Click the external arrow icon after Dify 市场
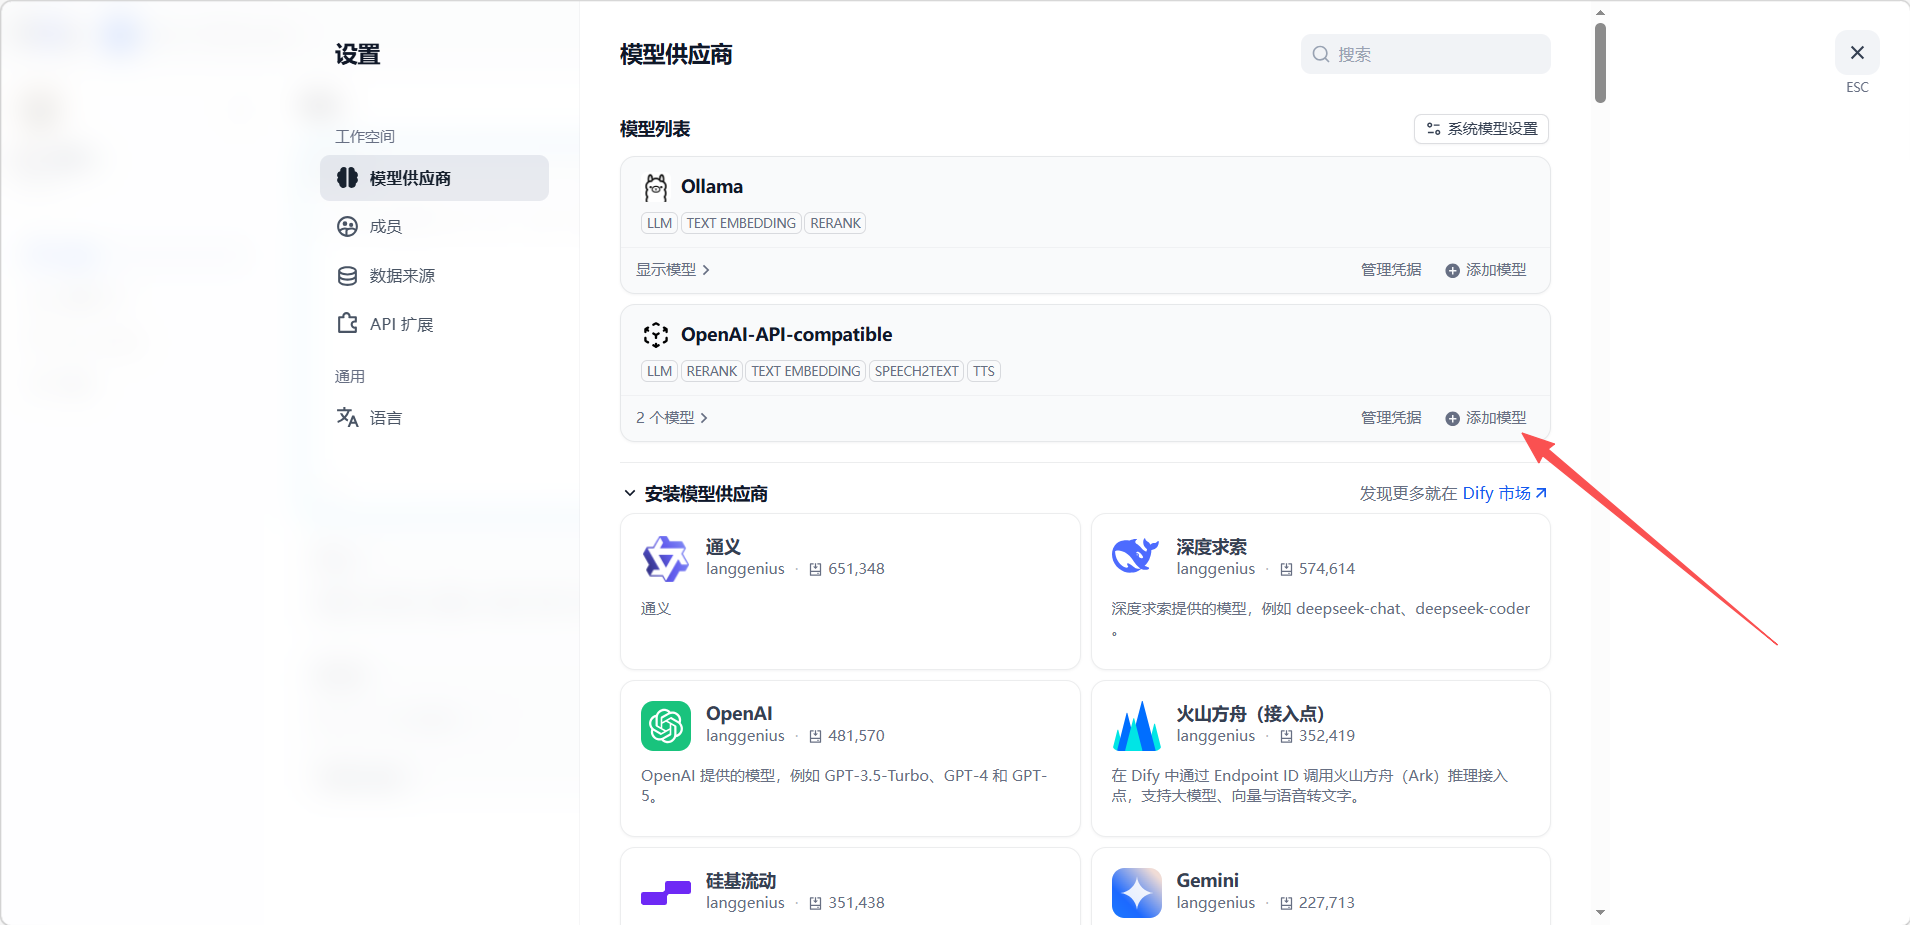Viewport: 1910px width, 925px height. [x=1541, y=493]
